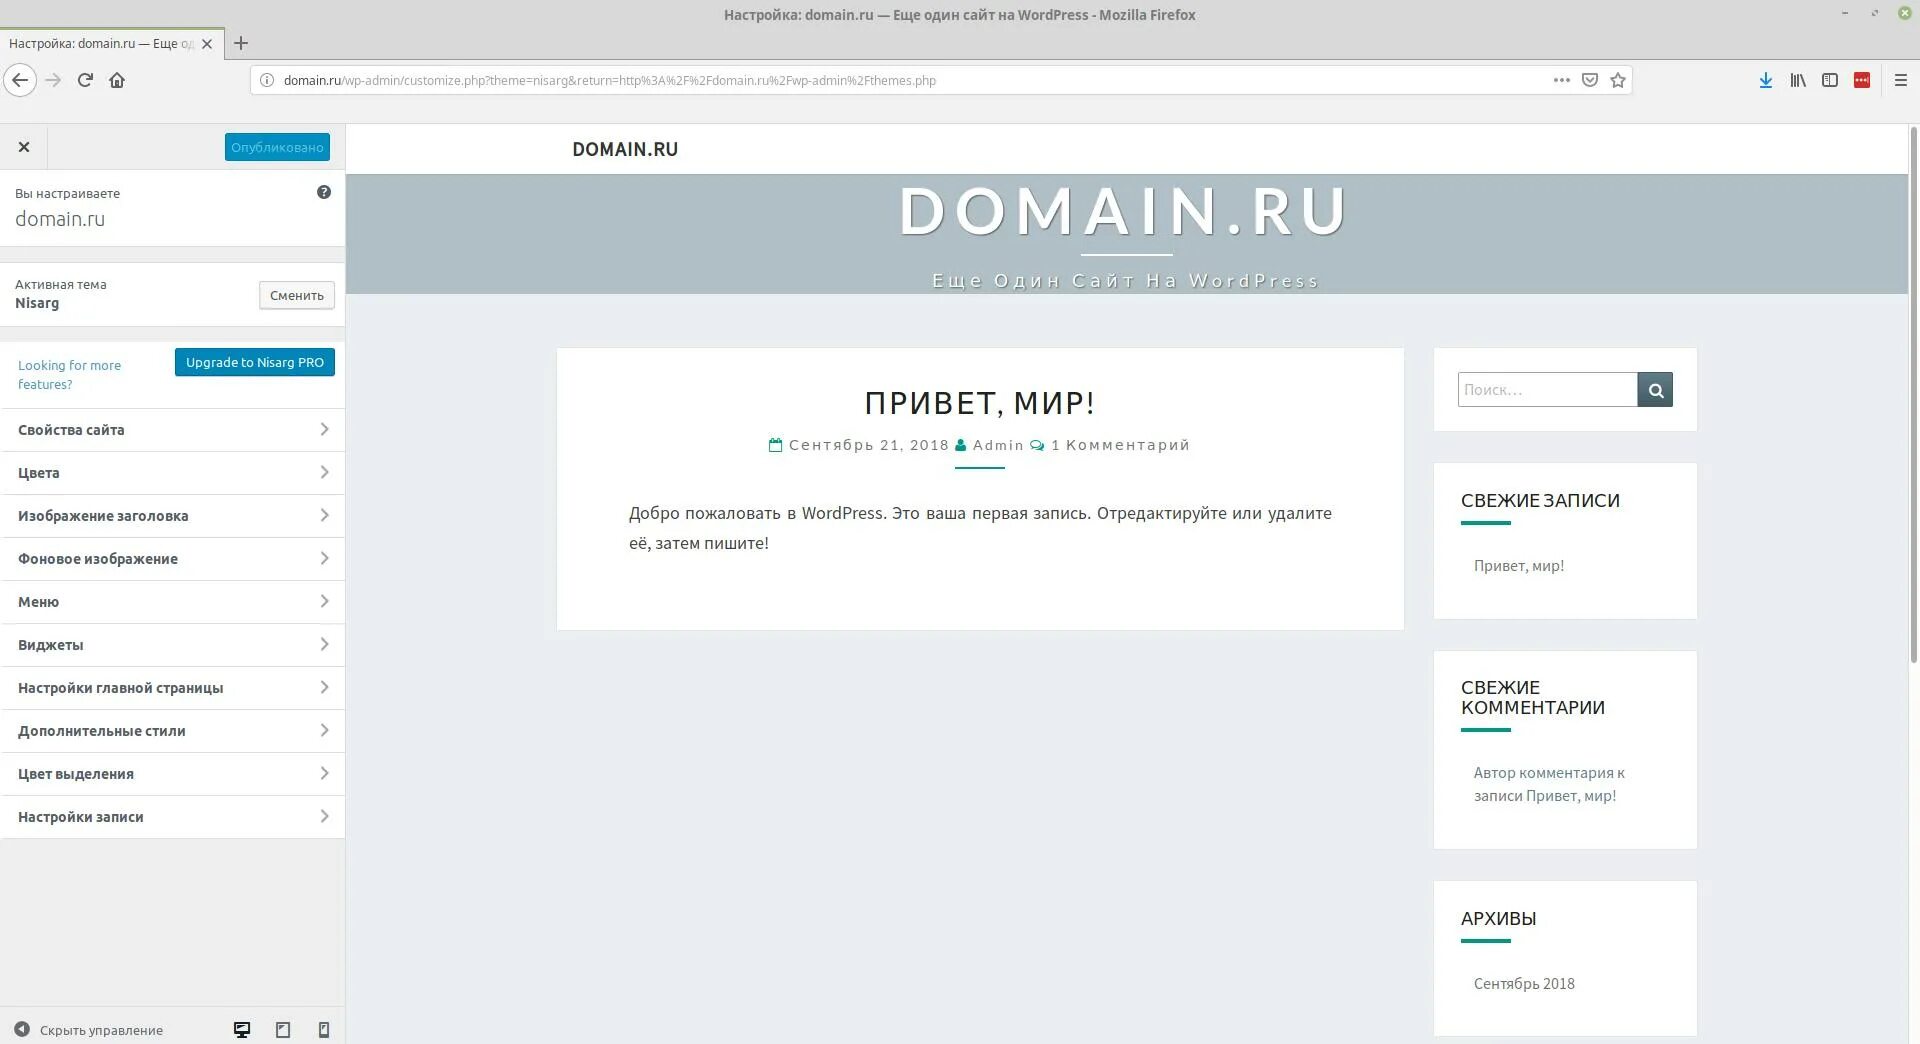Click the large DOMAIN.RU header title
This screenshot has width=1920, height=1044.
coord(1125,211)
